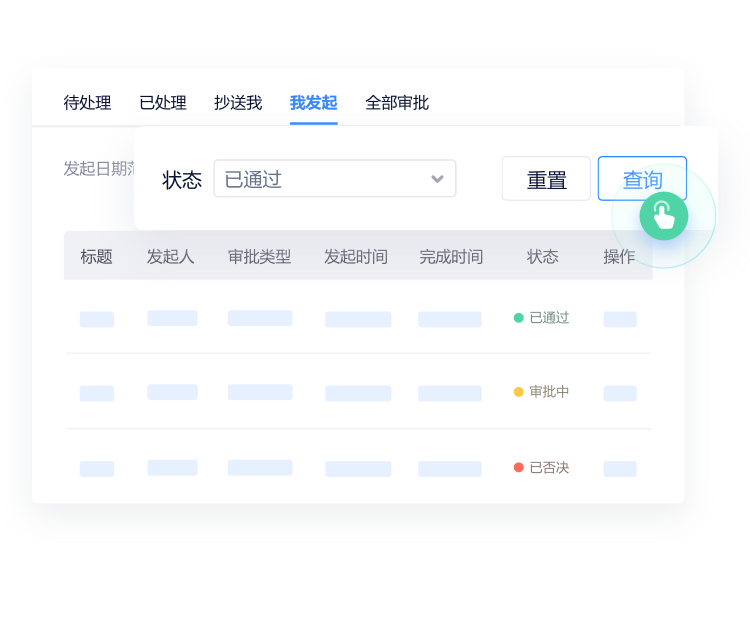Click the 完成时间 column header

[451, 257]
